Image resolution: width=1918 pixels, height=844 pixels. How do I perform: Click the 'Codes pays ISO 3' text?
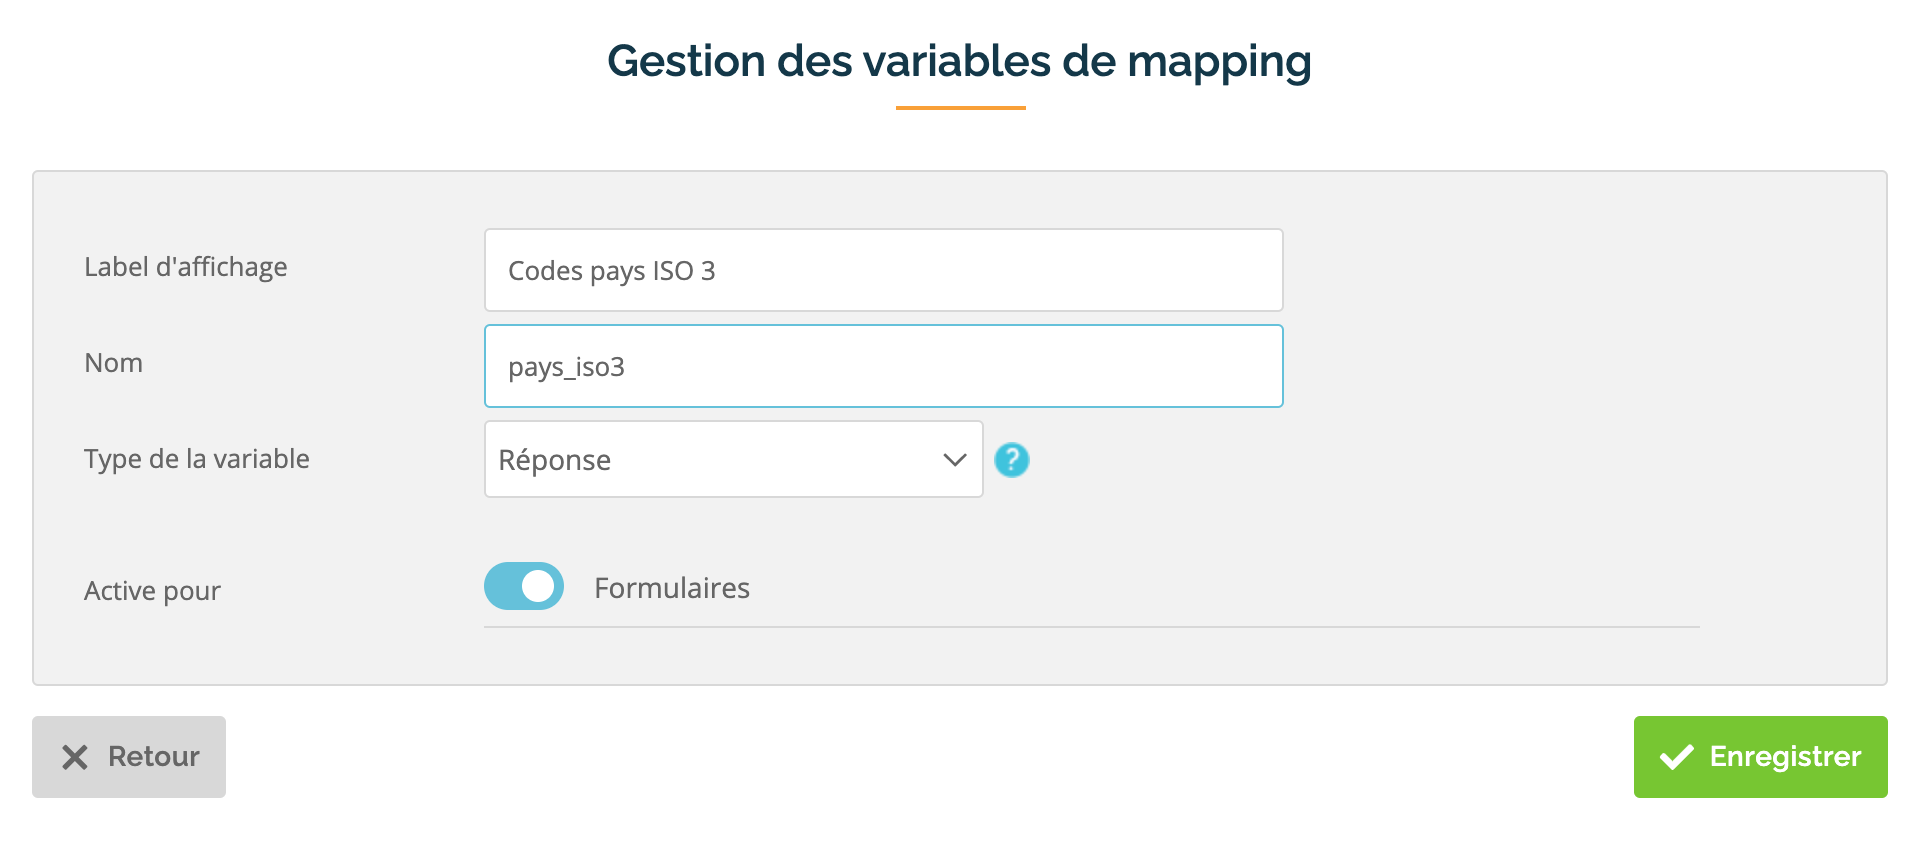[612, 271]
